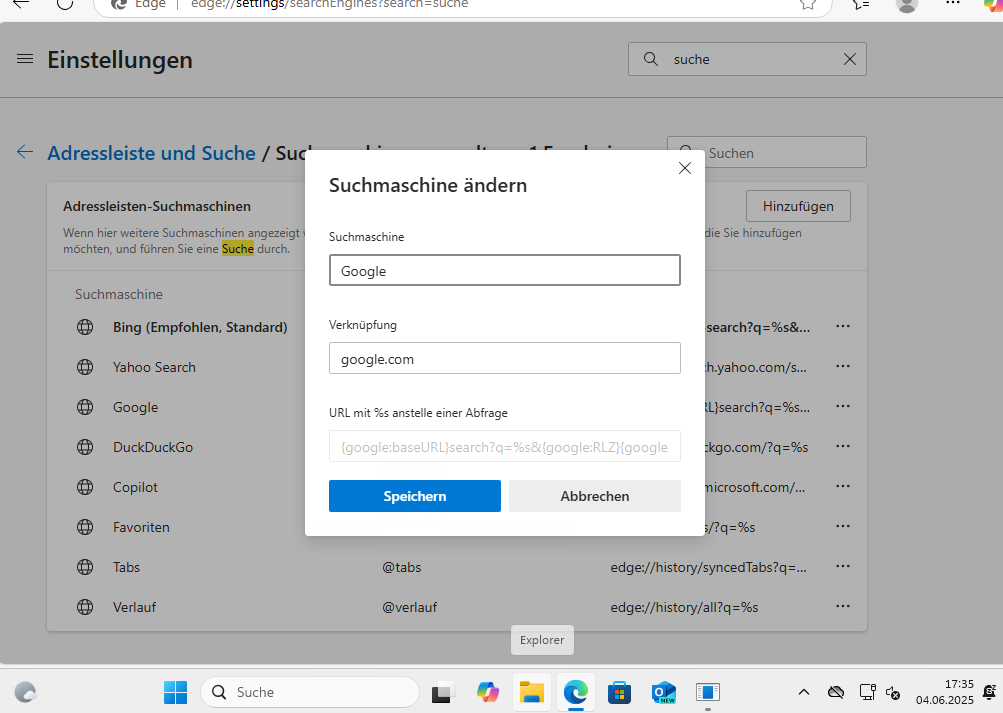The width and height of the screenshot is (1003, 713).
Task: Click the magnifier icon in settings search
Action: tap(651, 59)
